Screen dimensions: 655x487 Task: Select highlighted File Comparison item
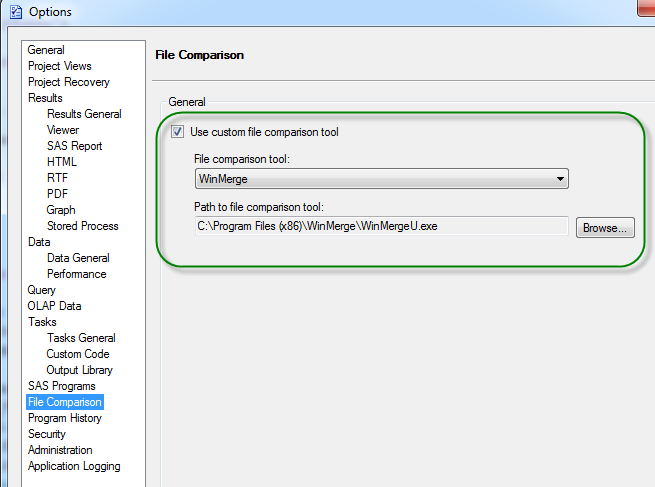65,402
